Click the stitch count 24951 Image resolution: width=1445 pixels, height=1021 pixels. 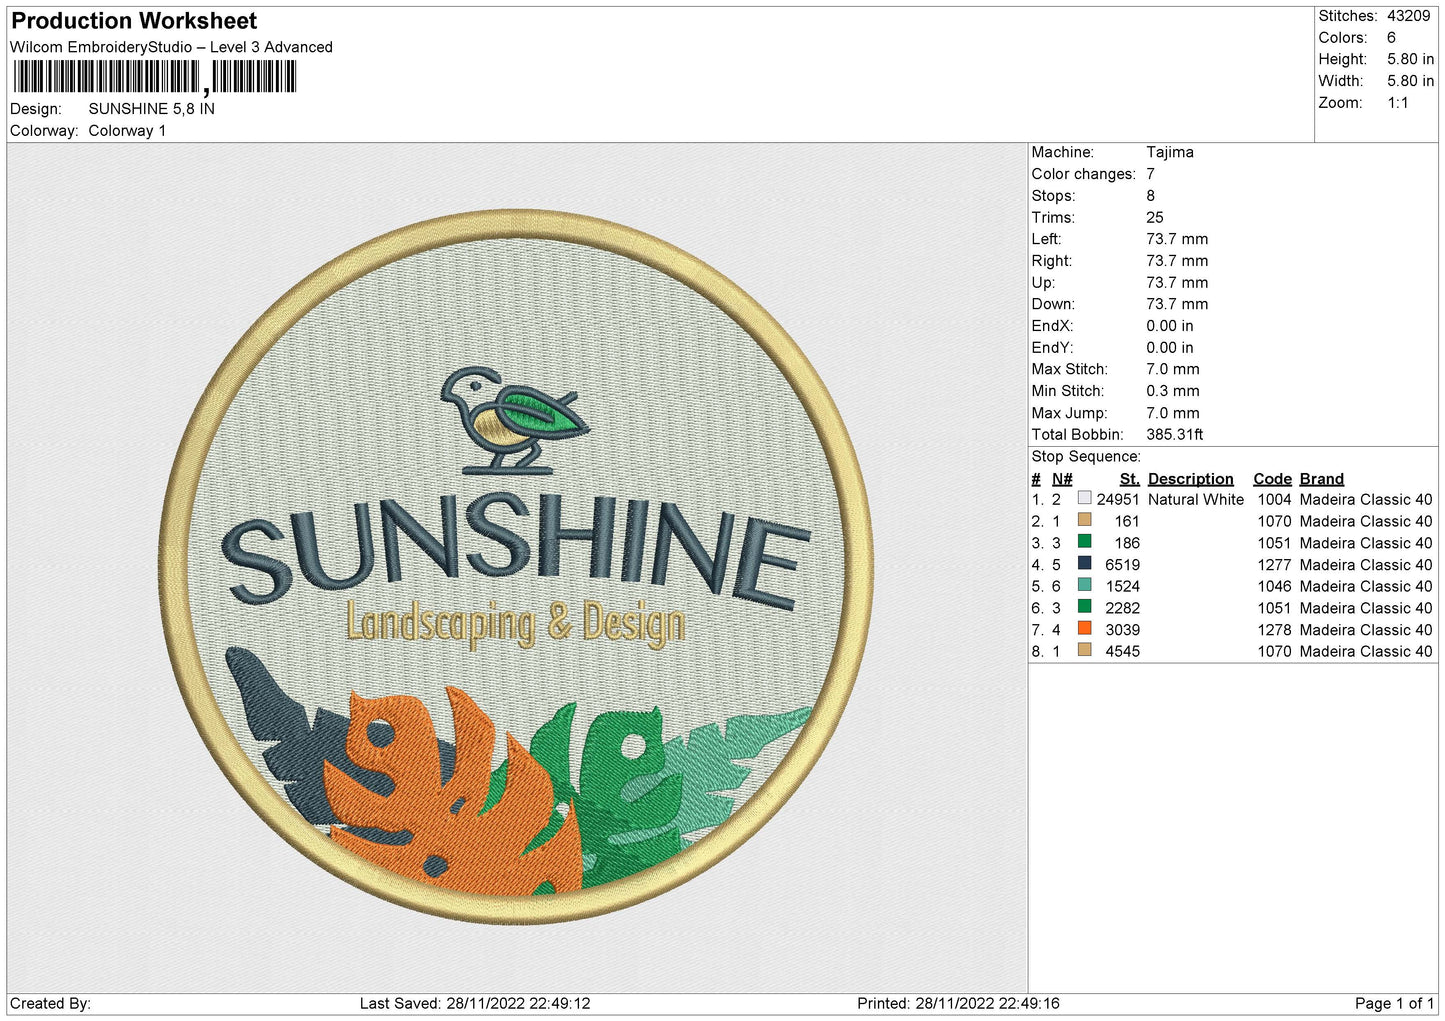(1118, 500)
